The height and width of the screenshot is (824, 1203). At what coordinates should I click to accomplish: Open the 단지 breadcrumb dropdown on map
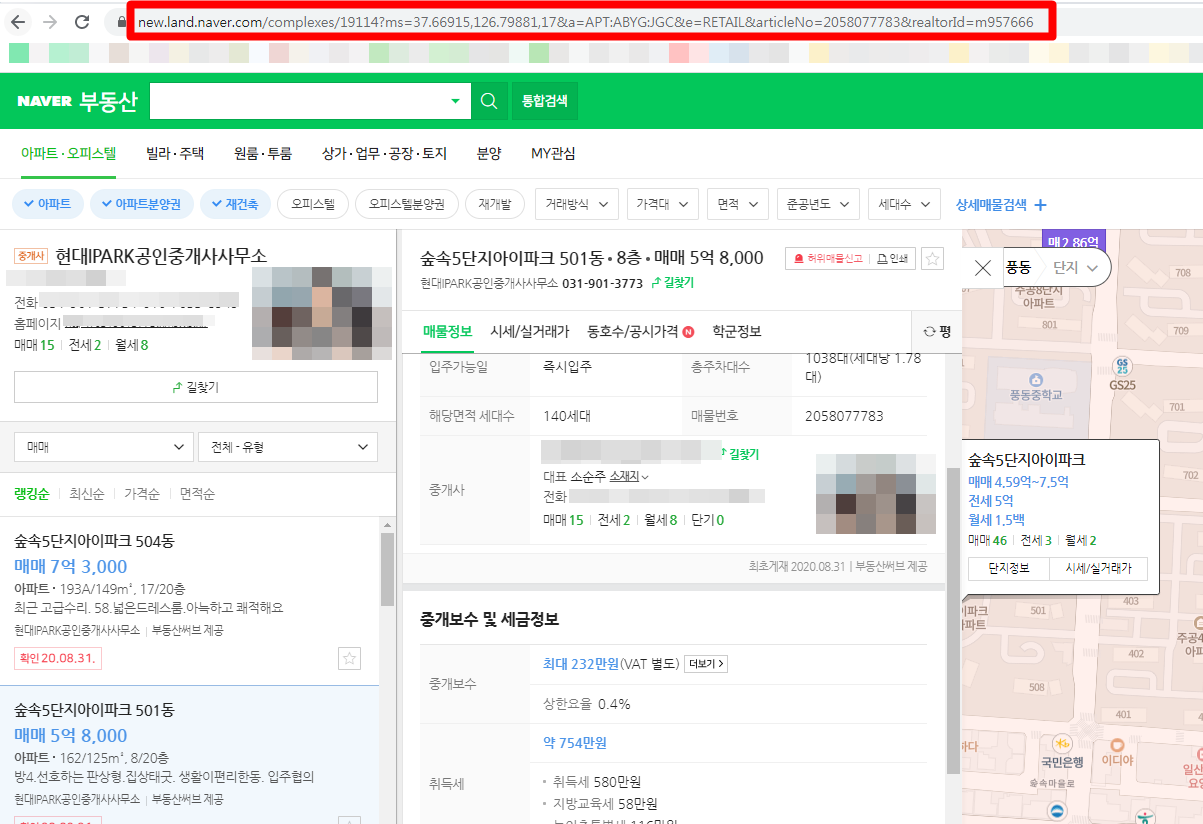1076,268
